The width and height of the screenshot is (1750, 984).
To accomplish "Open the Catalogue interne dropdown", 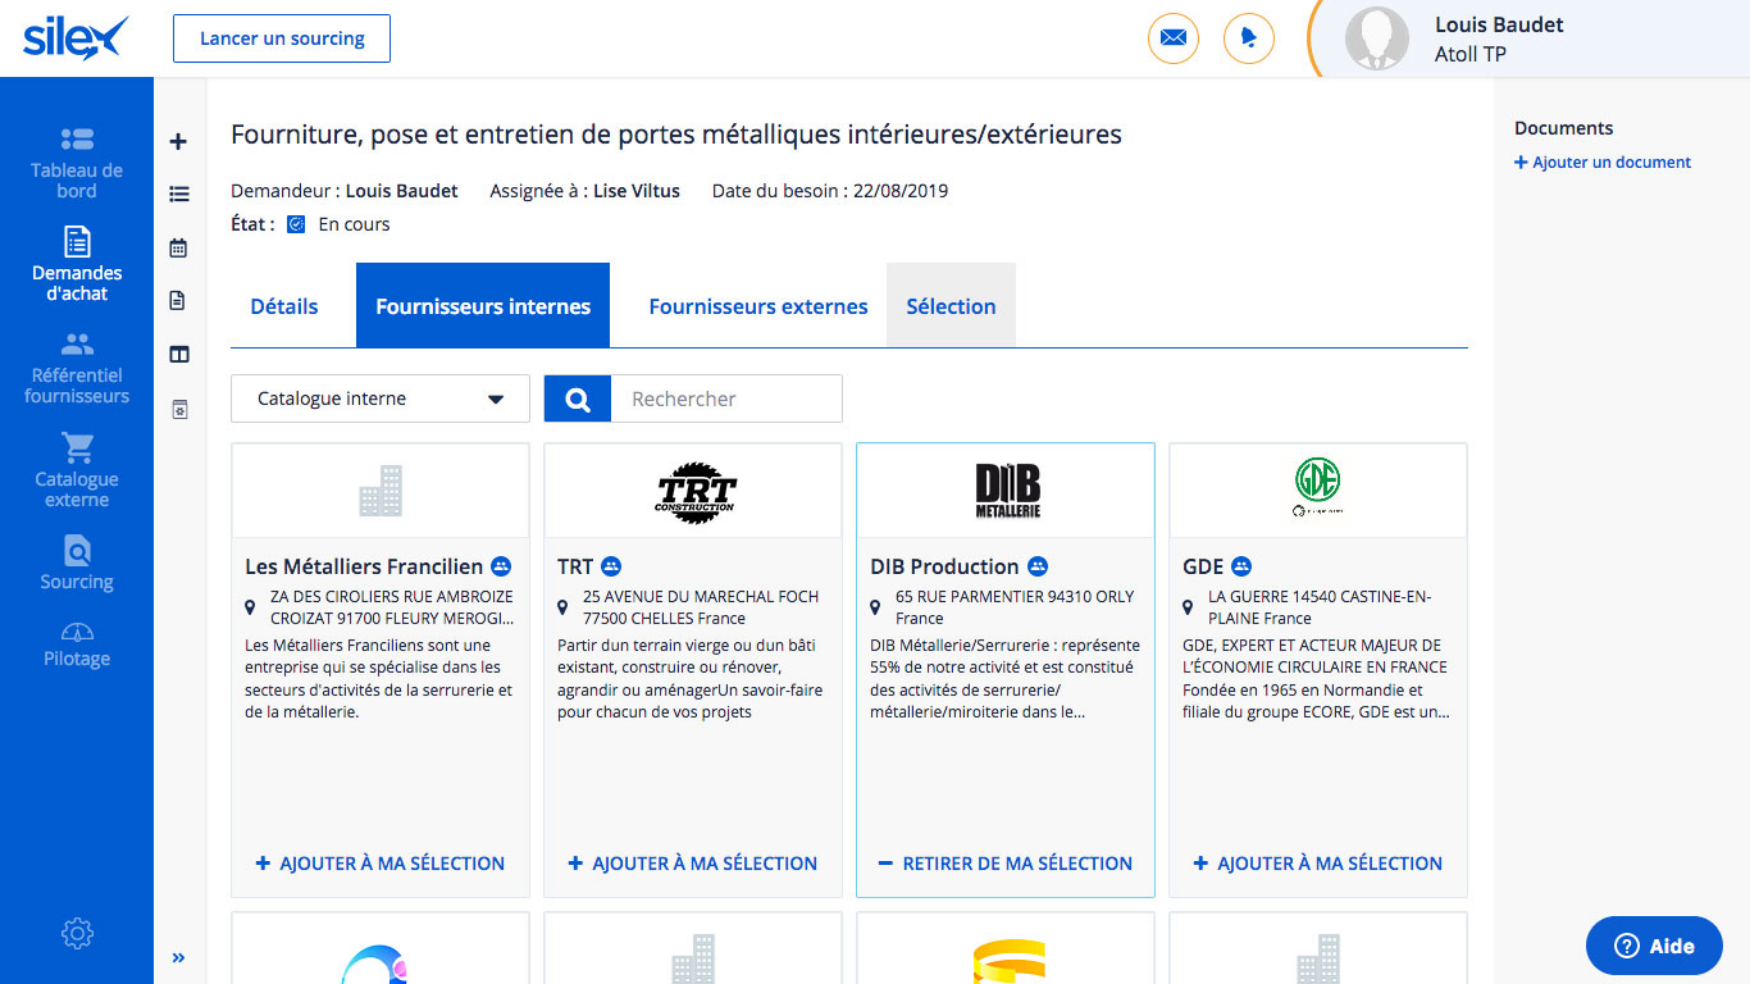I will pos(380,399).
